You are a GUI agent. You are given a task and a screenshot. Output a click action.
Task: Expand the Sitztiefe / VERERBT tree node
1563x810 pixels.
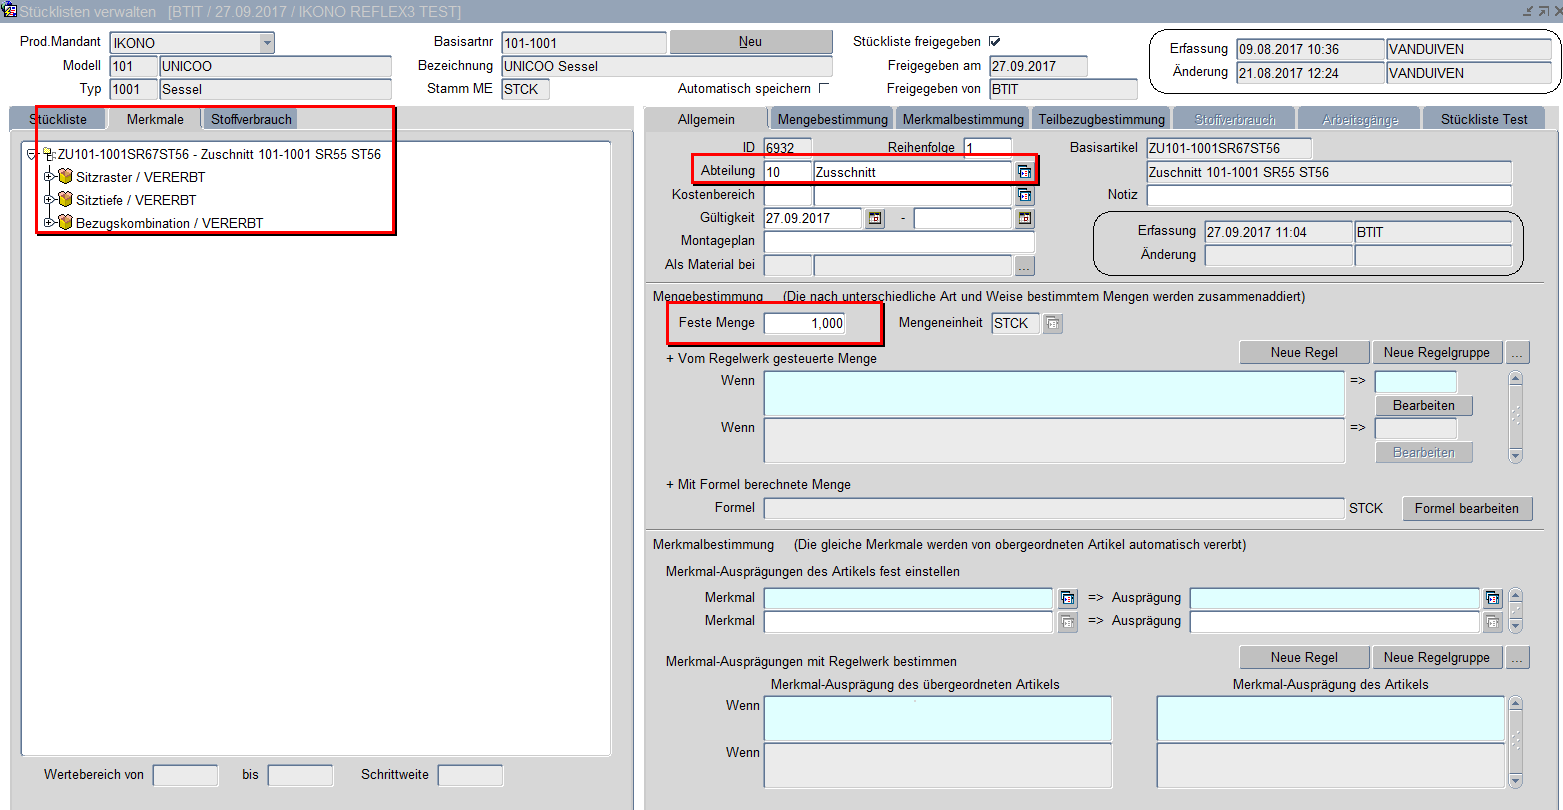point(49,200)
